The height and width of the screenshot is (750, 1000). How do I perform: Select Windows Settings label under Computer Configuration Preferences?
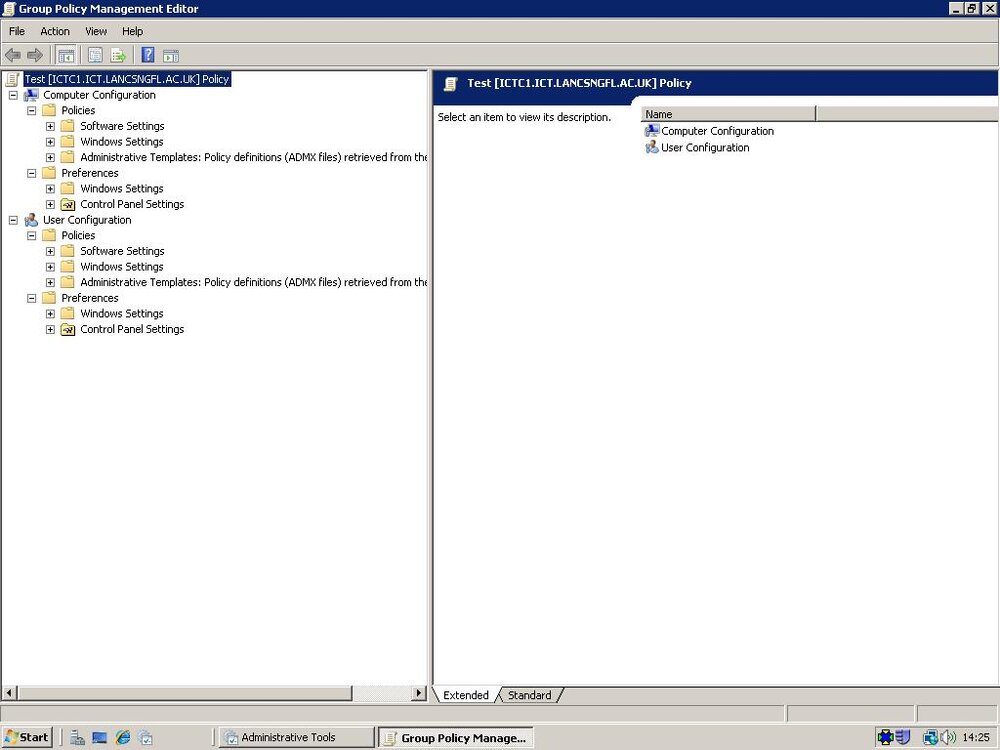click(122, 188)
